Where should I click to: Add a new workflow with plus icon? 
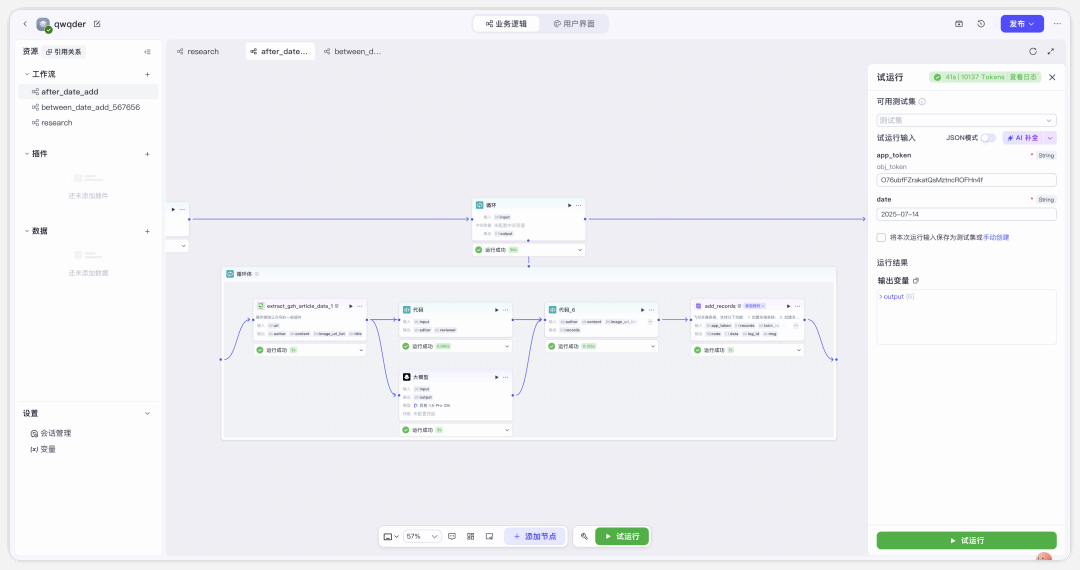click(147, 74)
